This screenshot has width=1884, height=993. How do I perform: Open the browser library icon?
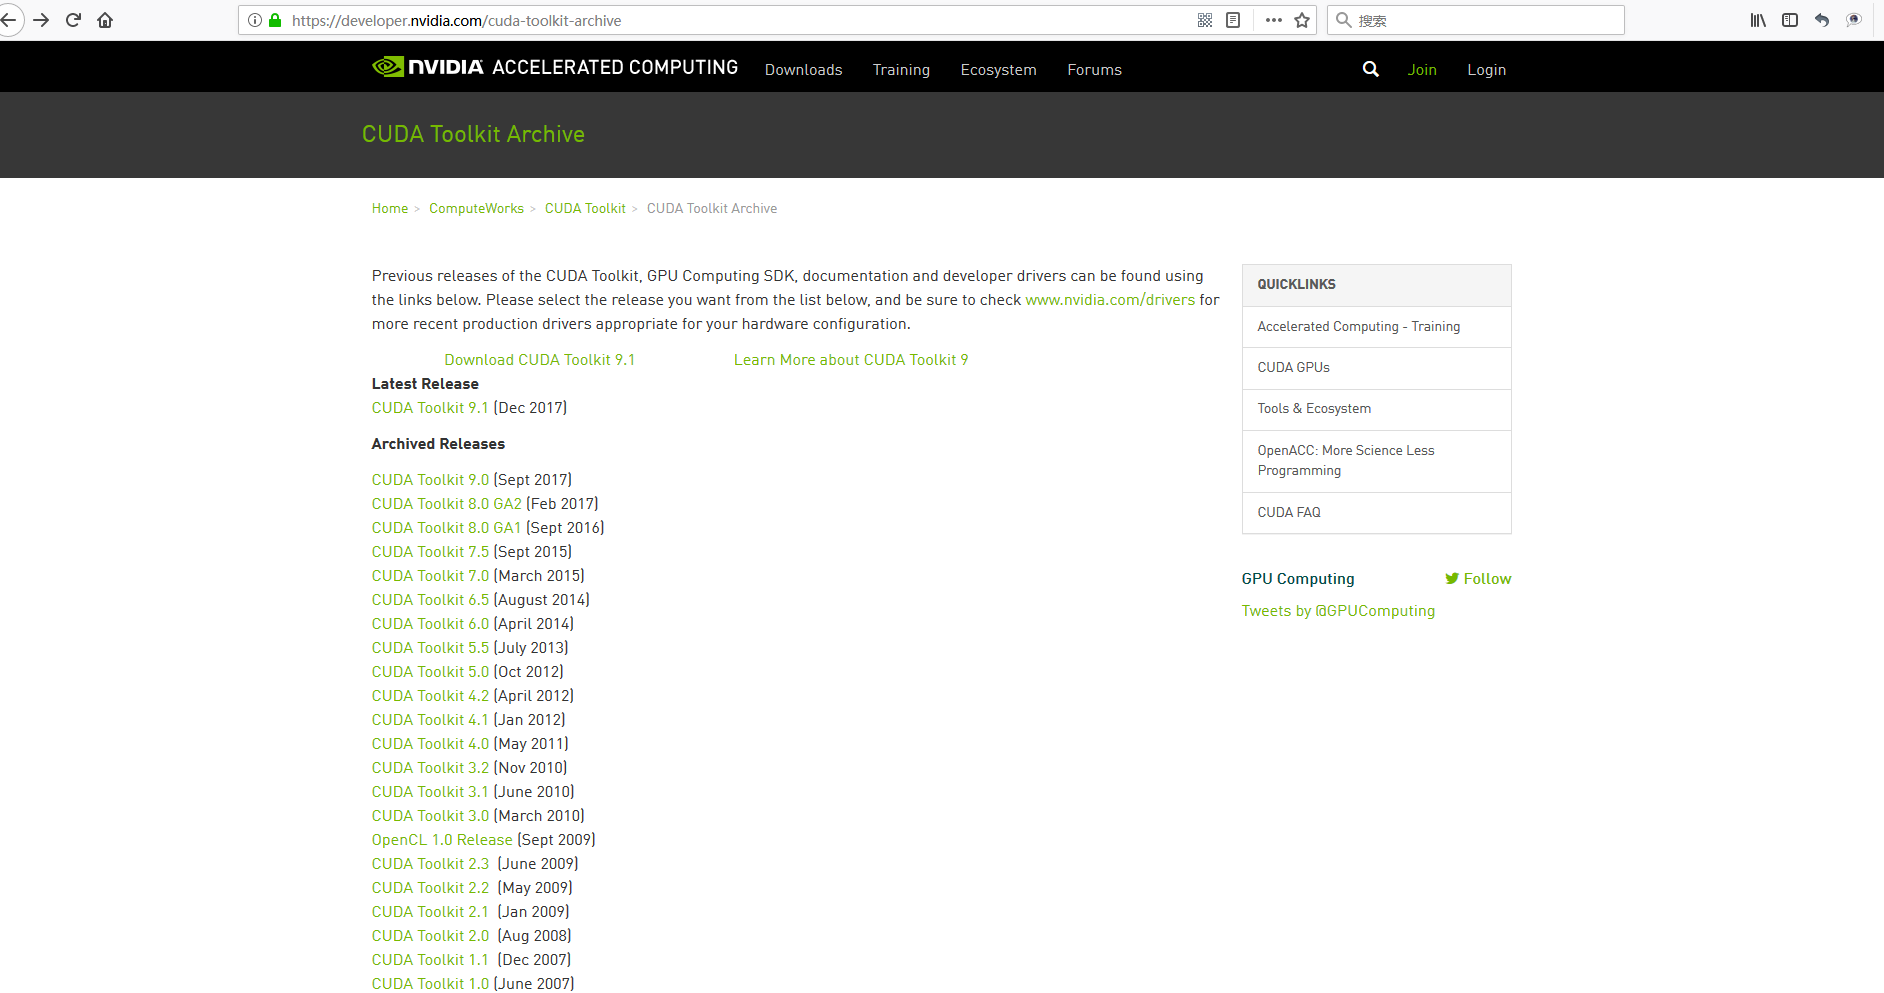(1758, 20)
